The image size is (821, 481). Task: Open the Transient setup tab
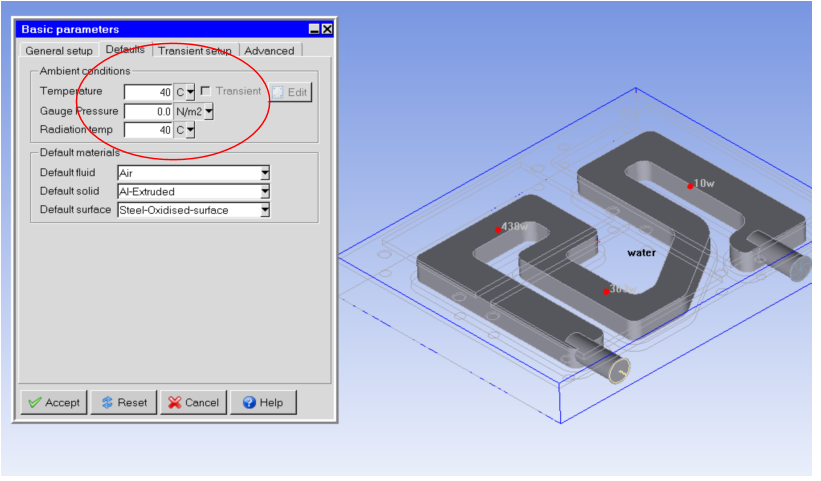pyautogui.click(x=194, y=51)
